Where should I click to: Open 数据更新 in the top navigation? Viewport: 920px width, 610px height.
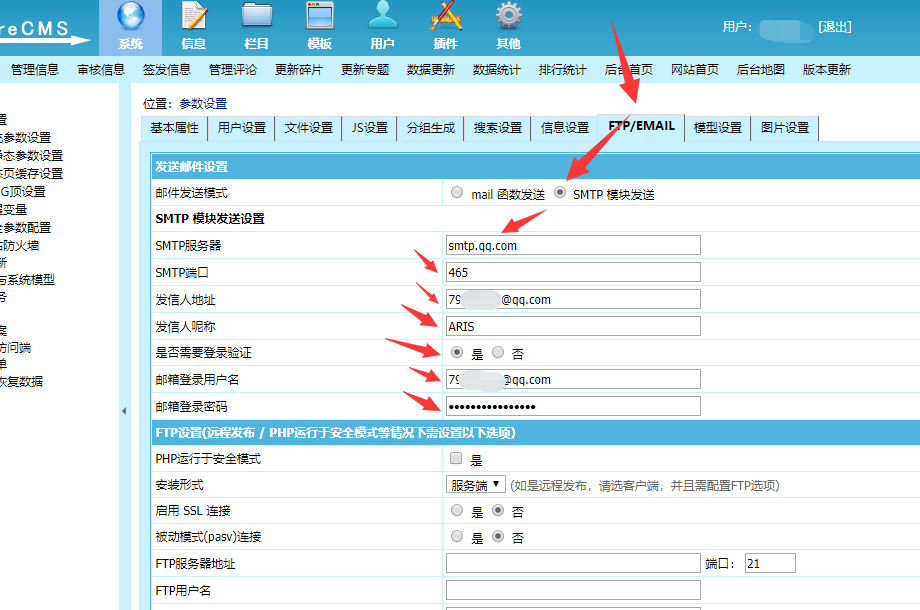click(x=430, y=70)
